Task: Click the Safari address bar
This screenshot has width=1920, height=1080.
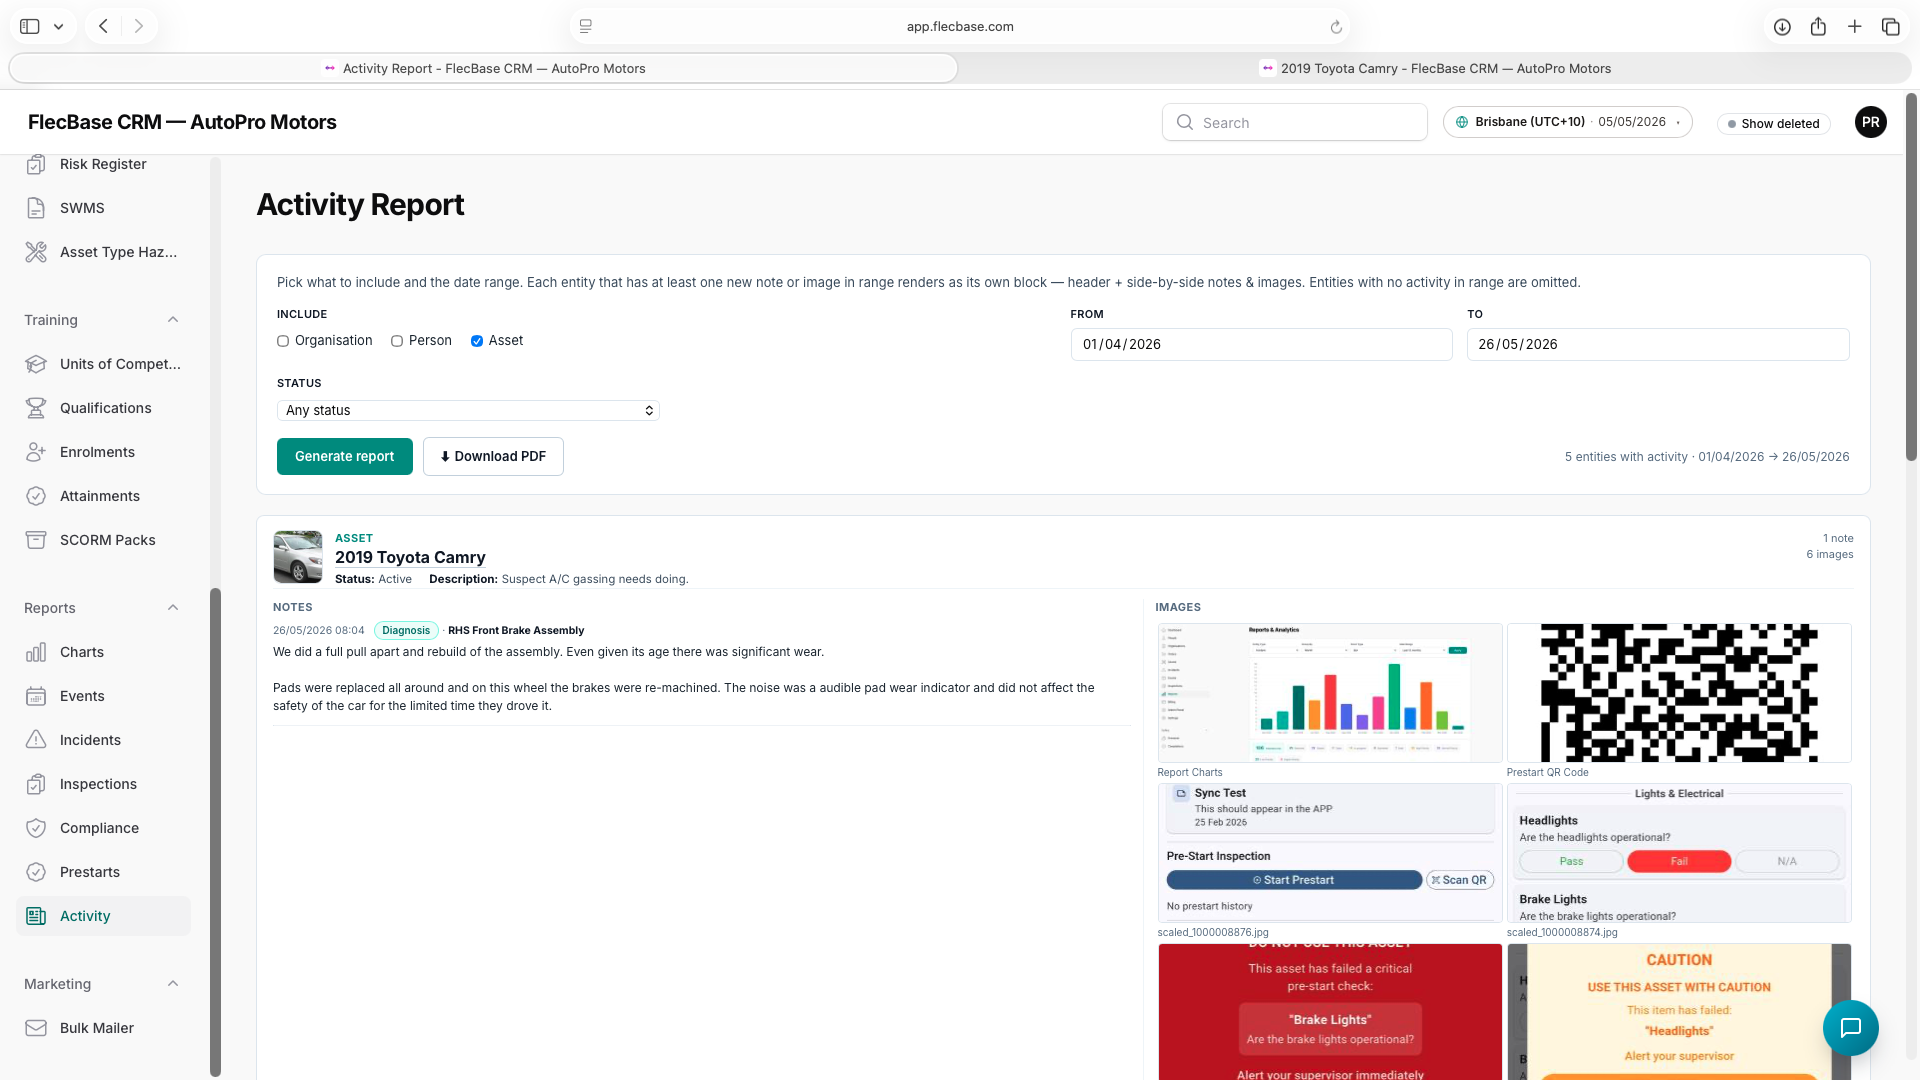Action: tap(960, 27)
